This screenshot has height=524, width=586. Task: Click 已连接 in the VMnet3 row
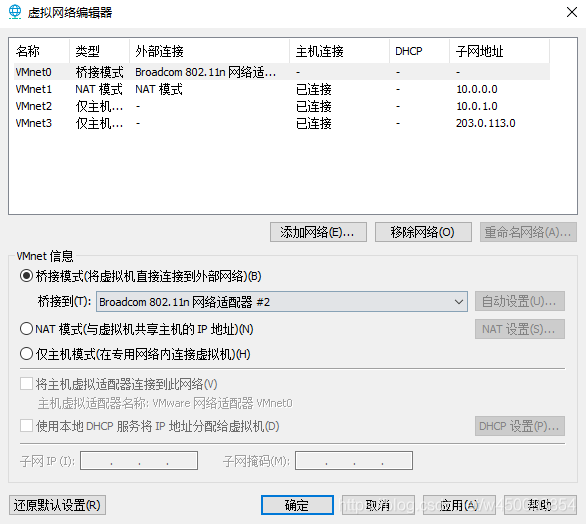[314, 123]
